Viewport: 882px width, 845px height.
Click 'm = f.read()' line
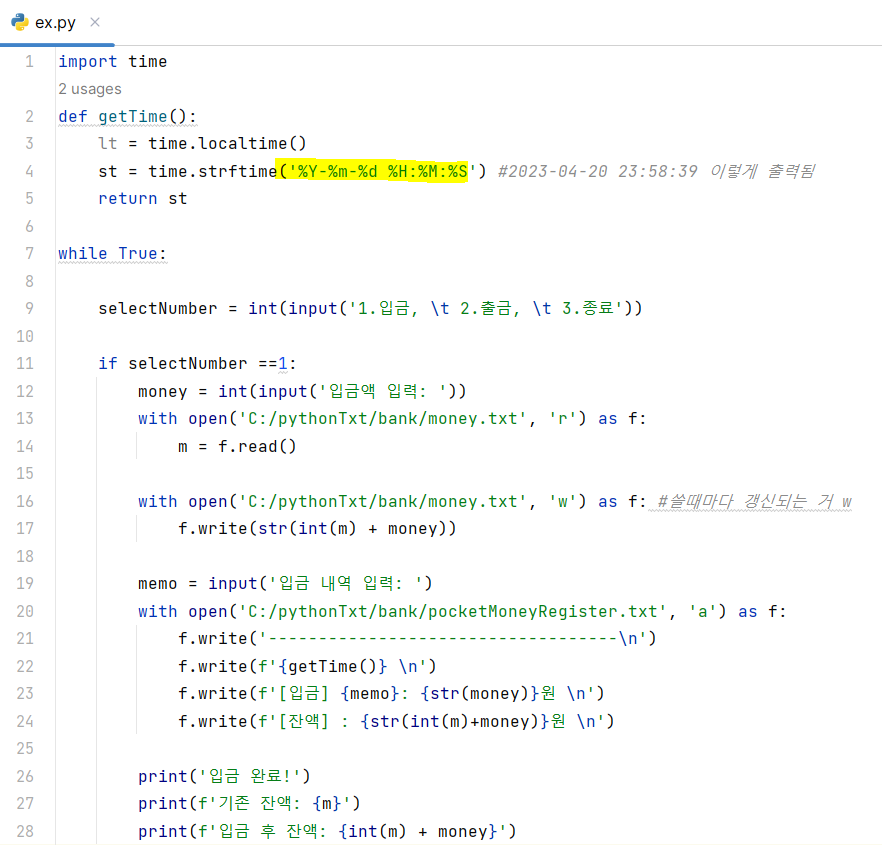tap(237, 447)
